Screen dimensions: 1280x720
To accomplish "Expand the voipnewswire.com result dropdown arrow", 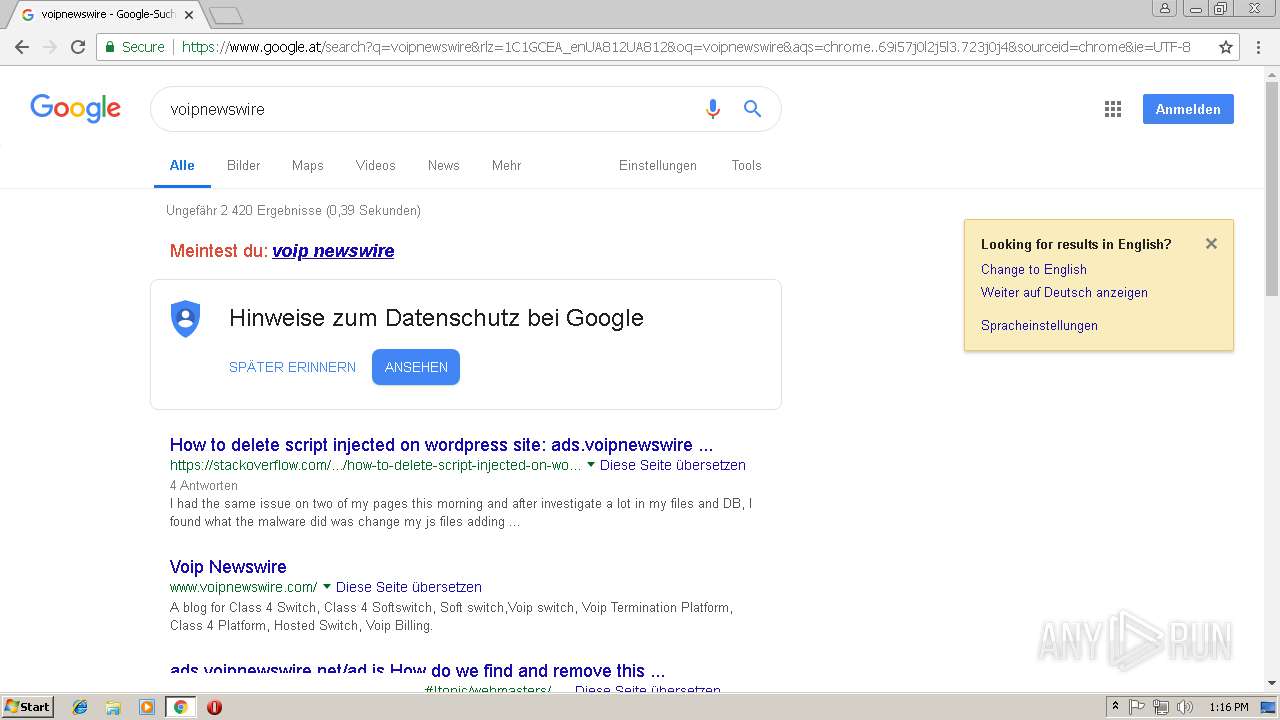I will coord(327,587).
